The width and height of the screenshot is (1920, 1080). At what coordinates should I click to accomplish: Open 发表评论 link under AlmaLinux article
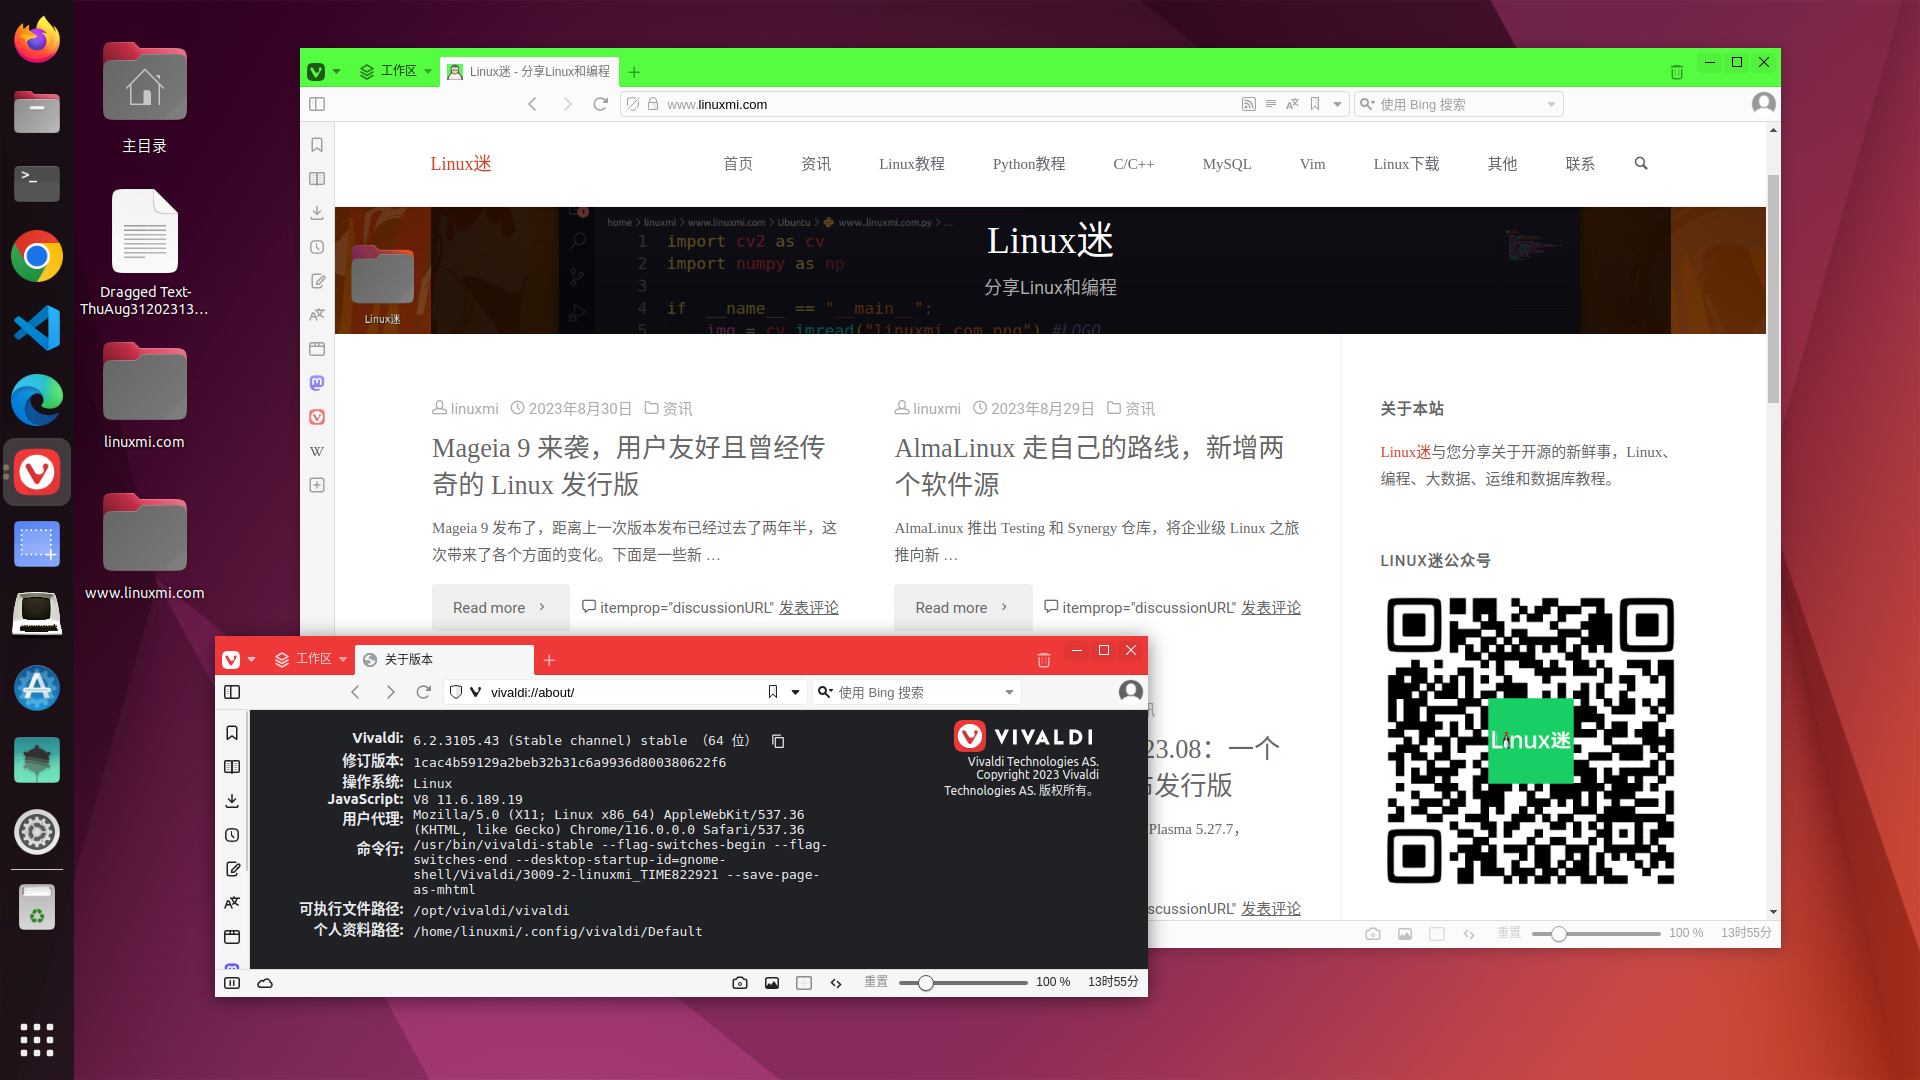[1271, 608]
